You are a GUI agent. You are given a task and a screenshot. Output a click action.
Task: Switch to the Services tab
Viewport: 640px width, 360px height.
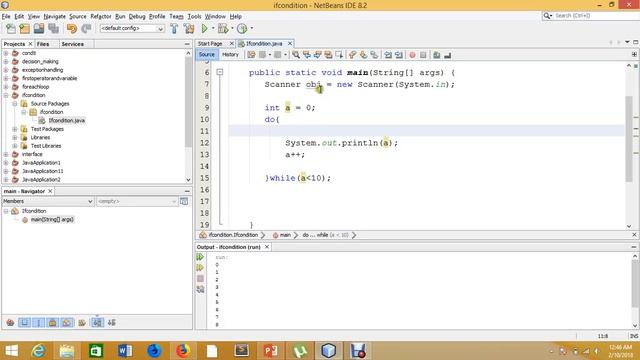click(73, 44)
